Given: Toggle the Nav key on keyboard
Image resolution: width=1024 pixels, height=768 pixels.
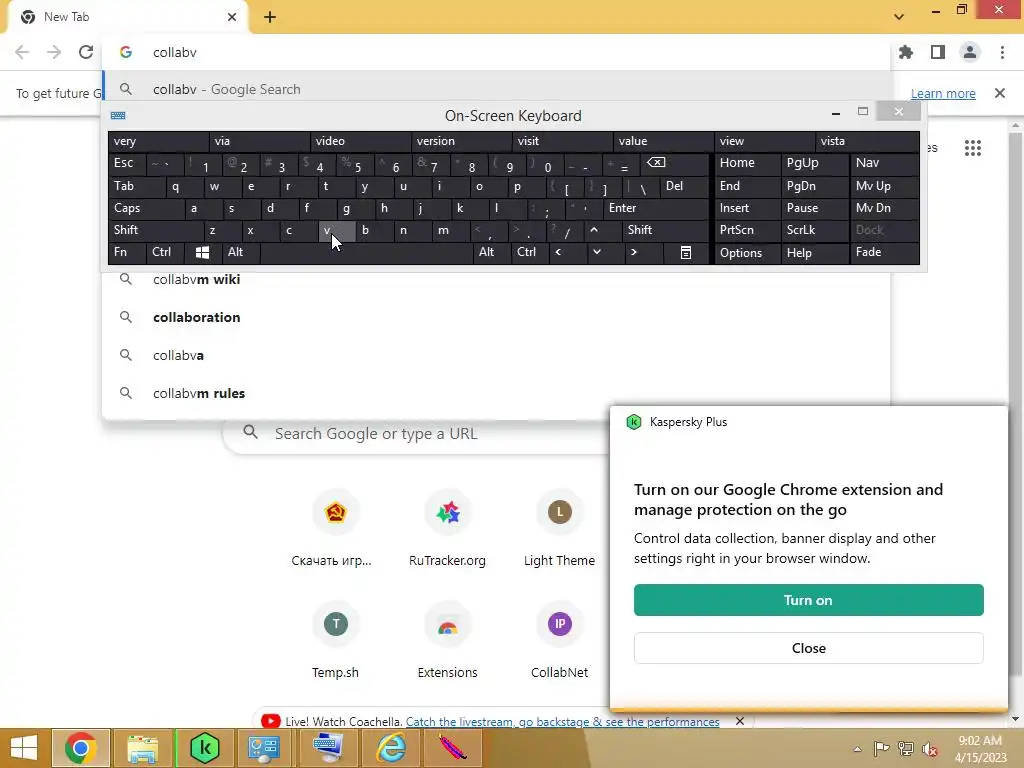Looking at the screenshot, I should click(884, 163).
